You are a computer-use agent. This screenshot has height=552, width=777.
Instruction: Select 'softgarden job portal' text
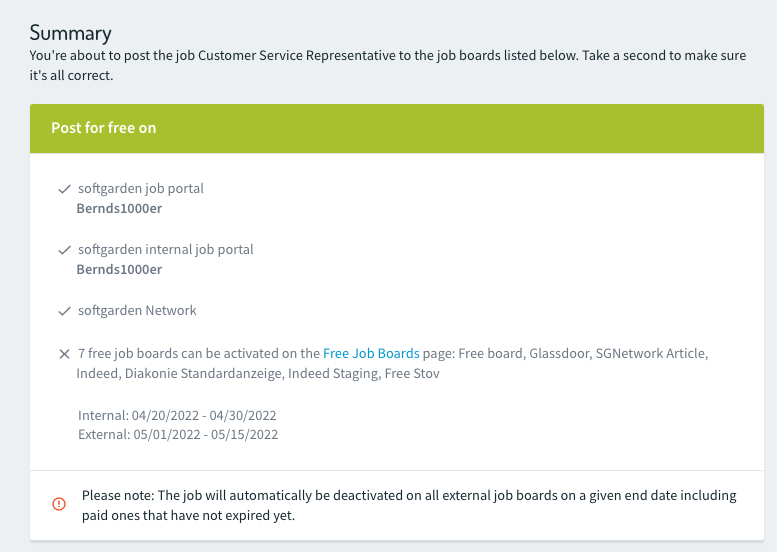click(141, 188)
